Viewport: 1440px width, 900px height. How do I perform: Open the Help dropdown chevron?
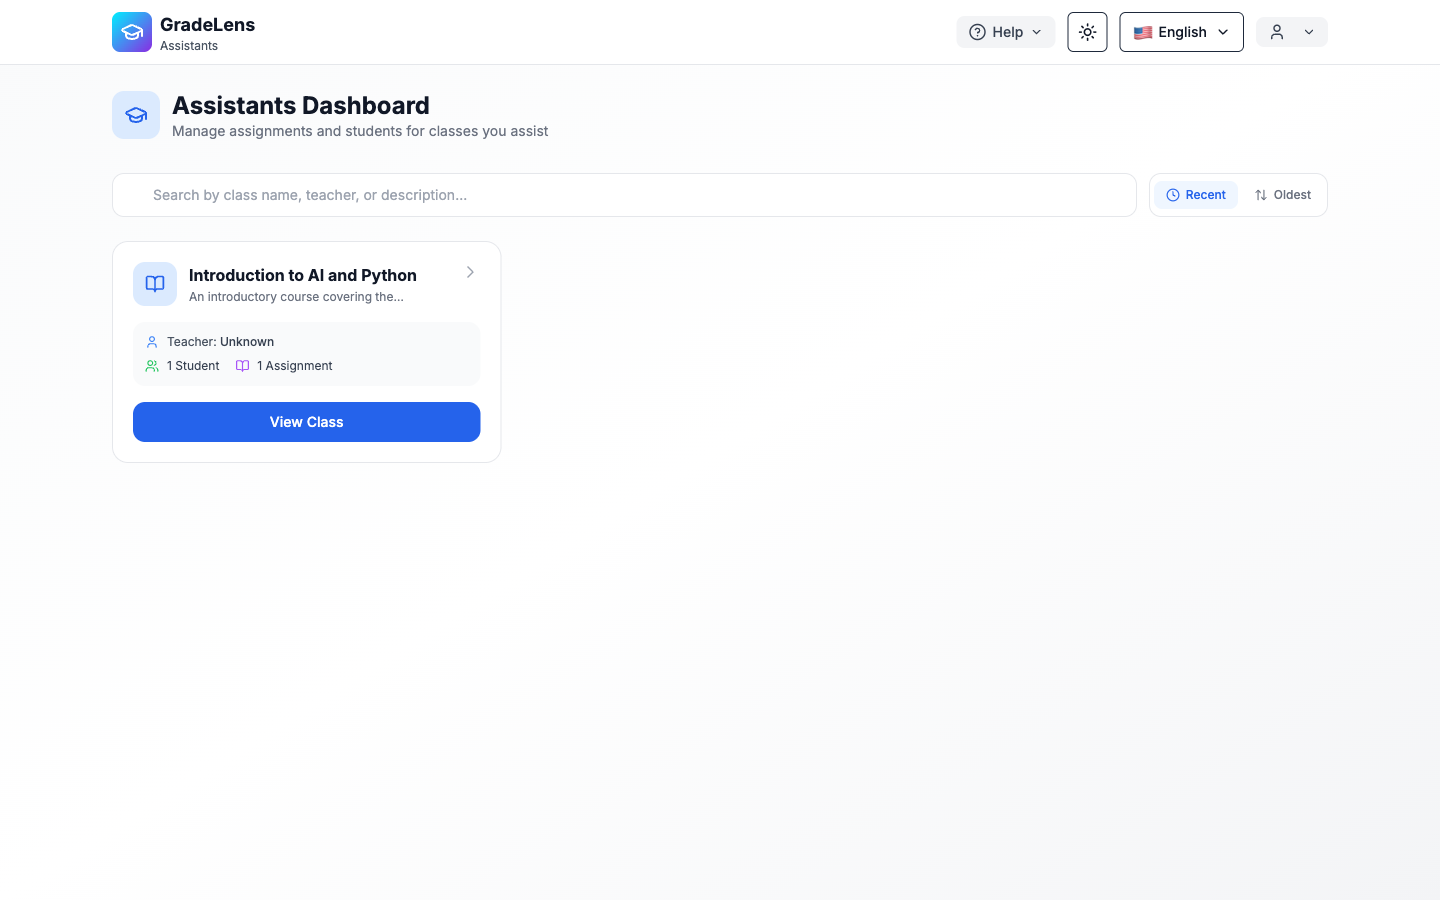1037,32
